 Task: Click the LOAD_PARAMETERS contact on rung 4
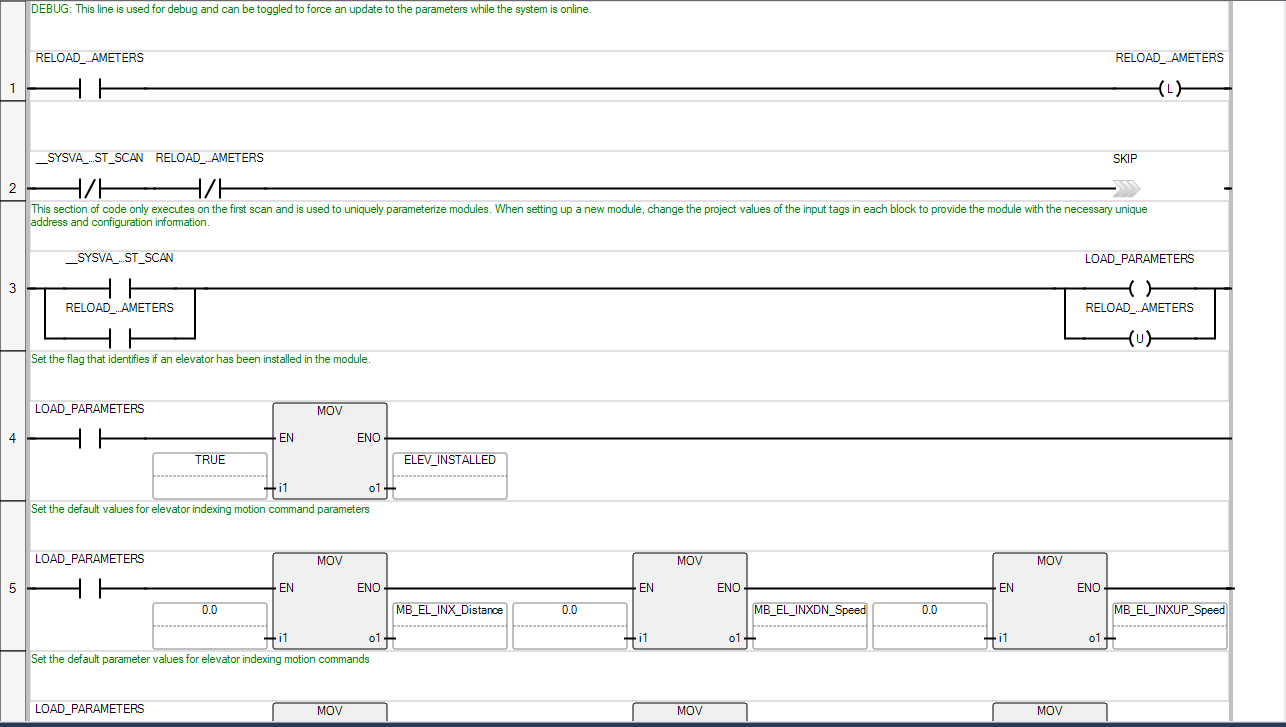click(x=90, y=439)
